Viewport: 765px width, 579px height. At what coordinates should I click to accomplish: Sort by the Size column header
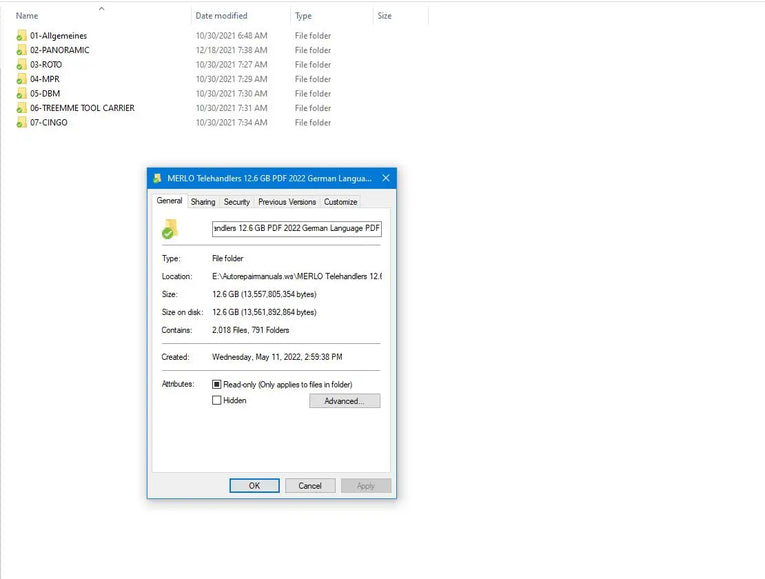(384, 16)
